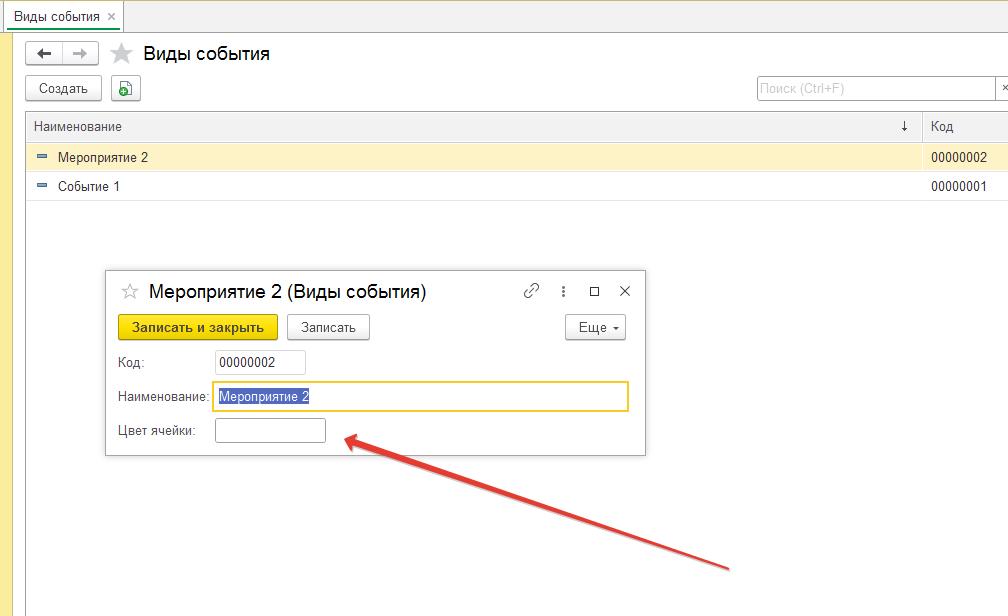
Task: Click the Цвет ячейки color field
Action: coord(270,431)
